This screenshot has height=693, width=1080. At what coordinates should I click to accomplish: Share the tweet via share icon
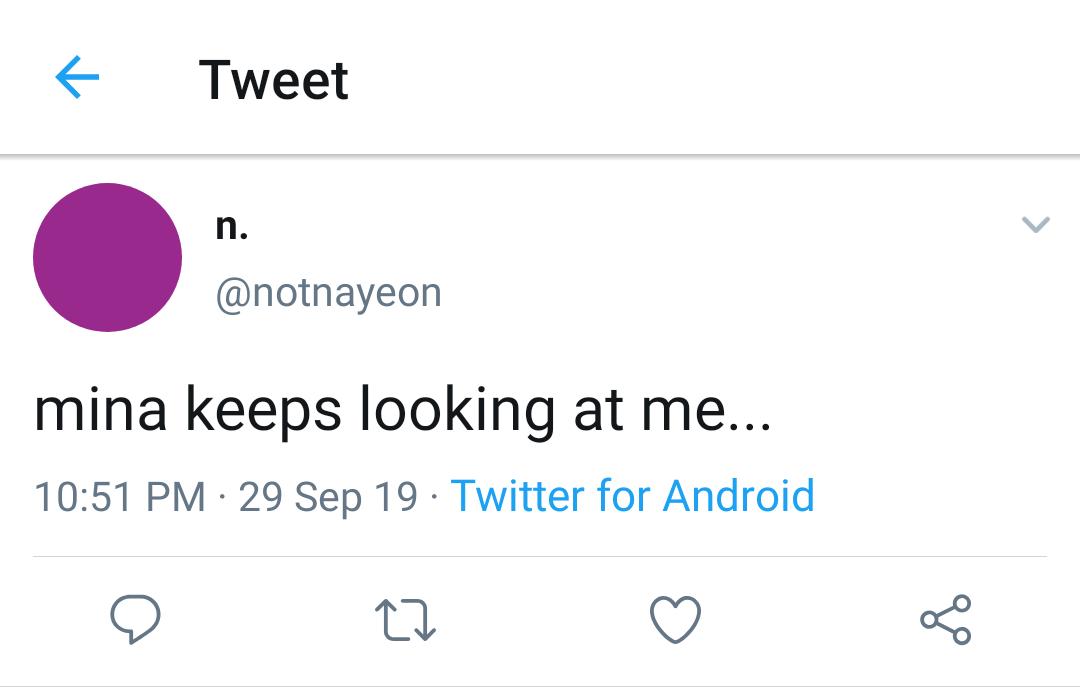pyautogui.click(x=945, y=619)
